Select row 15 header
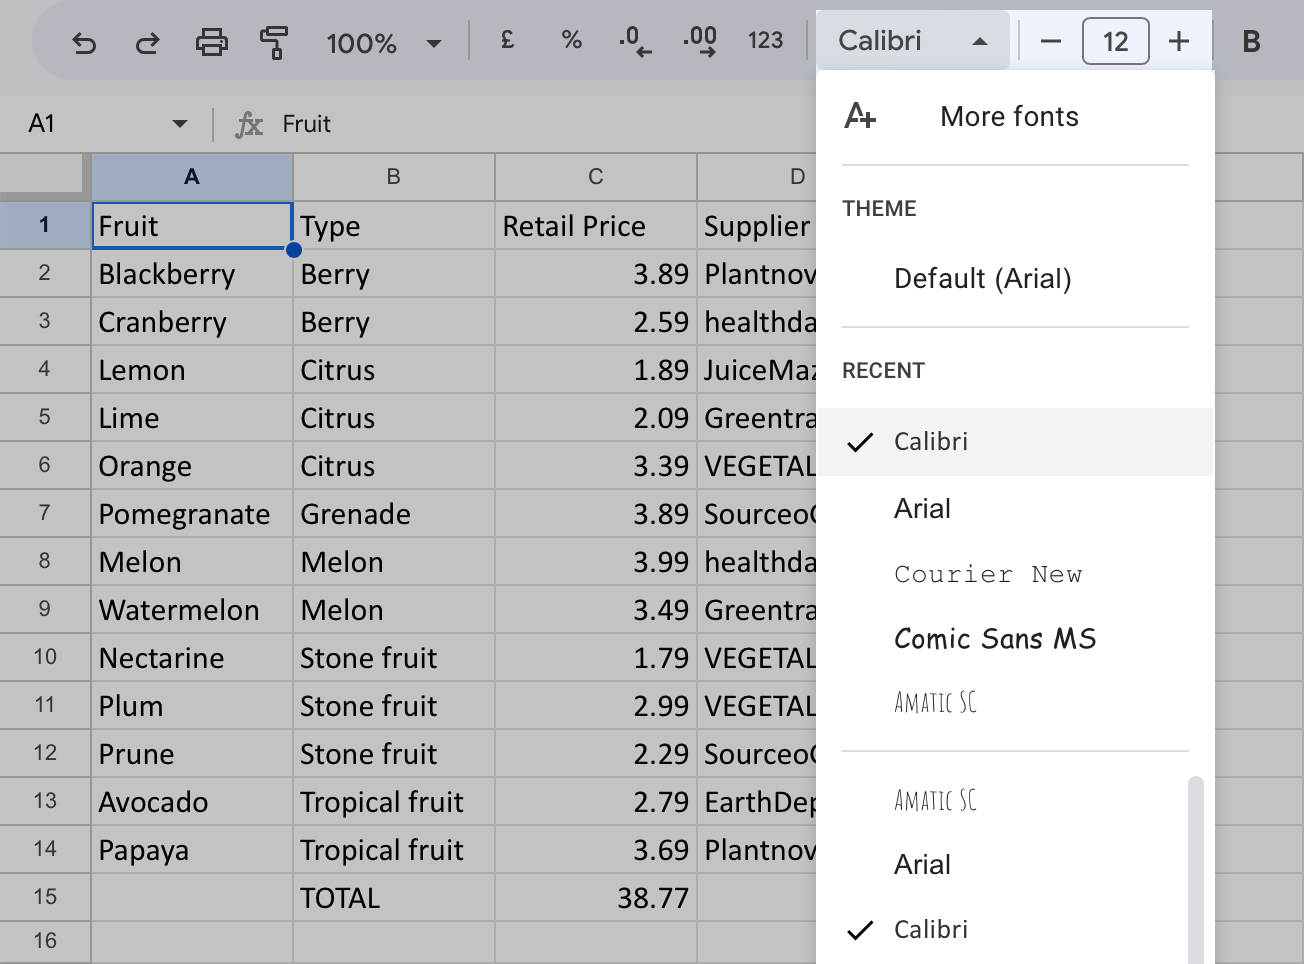Image resolution: width=1304 pixels, height=964 pixels. (x=45, y=897)
